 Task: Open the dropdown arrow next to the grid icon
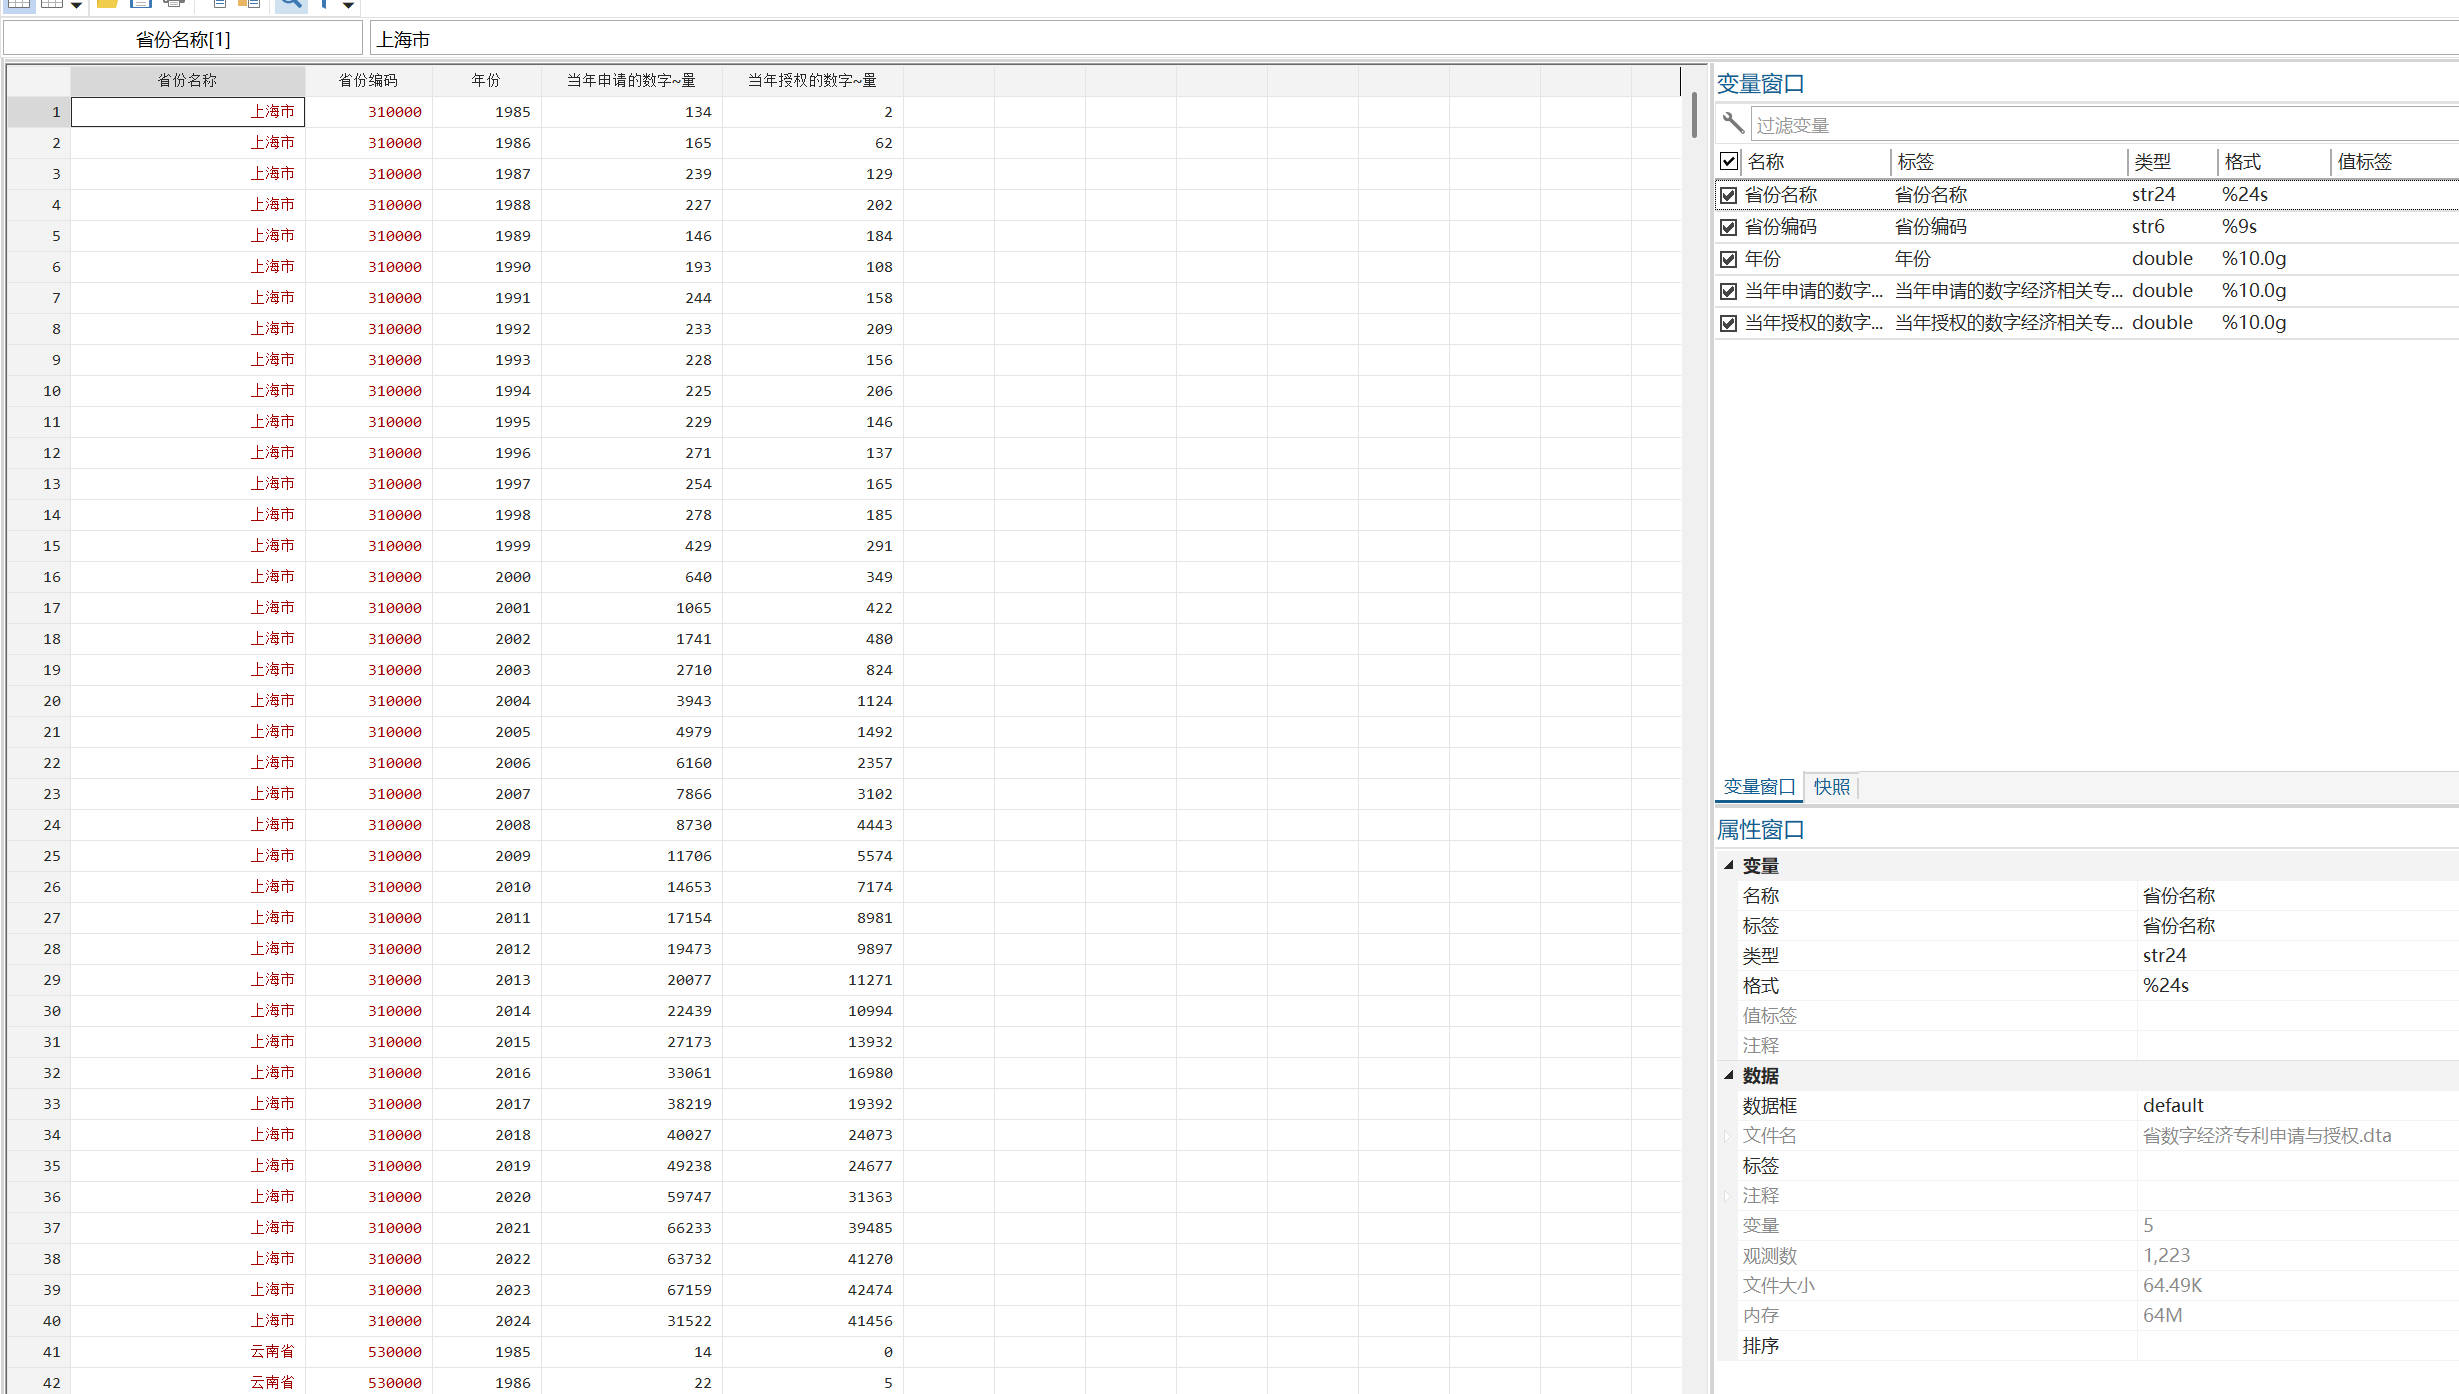pyautogui.click(x=76, y=5)
